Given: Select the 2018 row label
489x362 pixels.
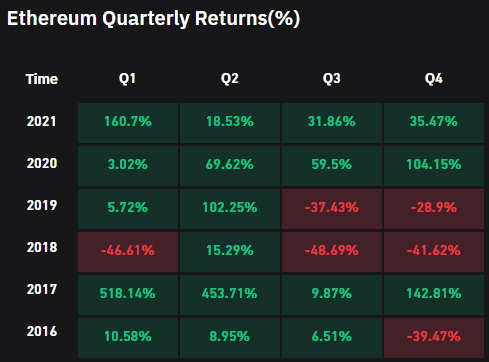Looking at the screenshot, I should click(x=42, y=247).
